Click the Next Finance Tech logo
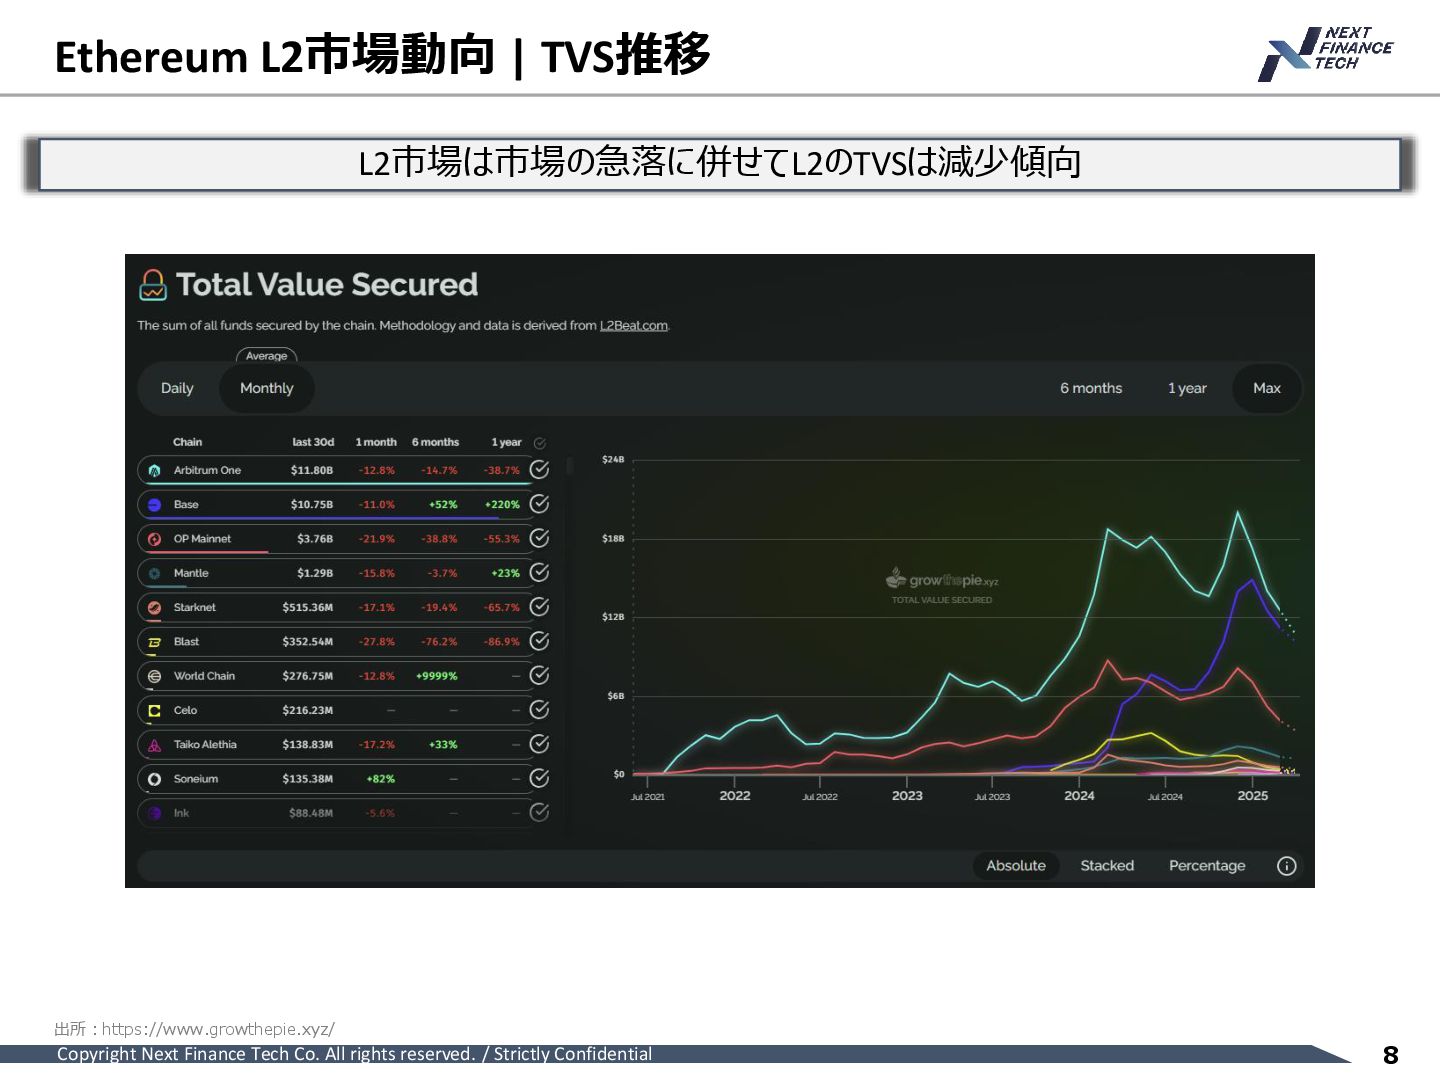This screenshot has height=1080, width=1440. point(1325,54)
